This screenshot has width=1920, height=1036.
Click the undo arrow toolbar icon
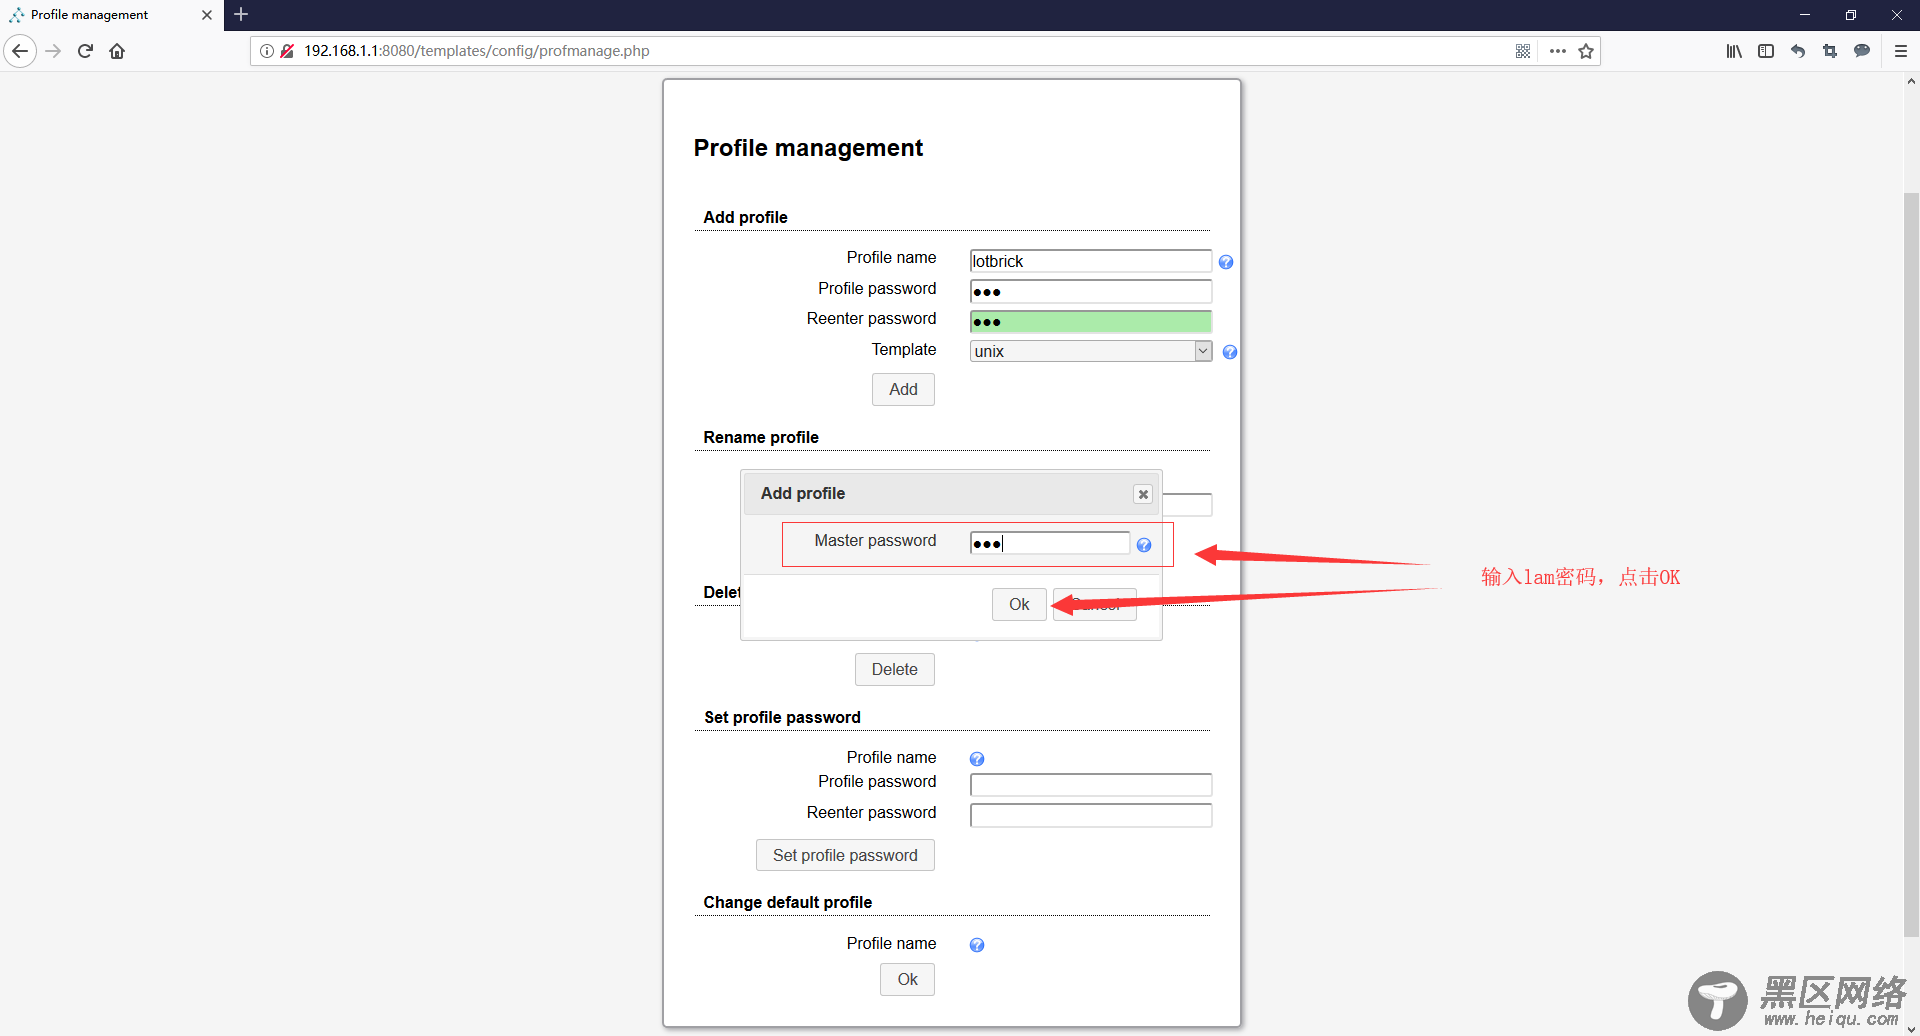pyautogui.click(x=1798, y=51)
